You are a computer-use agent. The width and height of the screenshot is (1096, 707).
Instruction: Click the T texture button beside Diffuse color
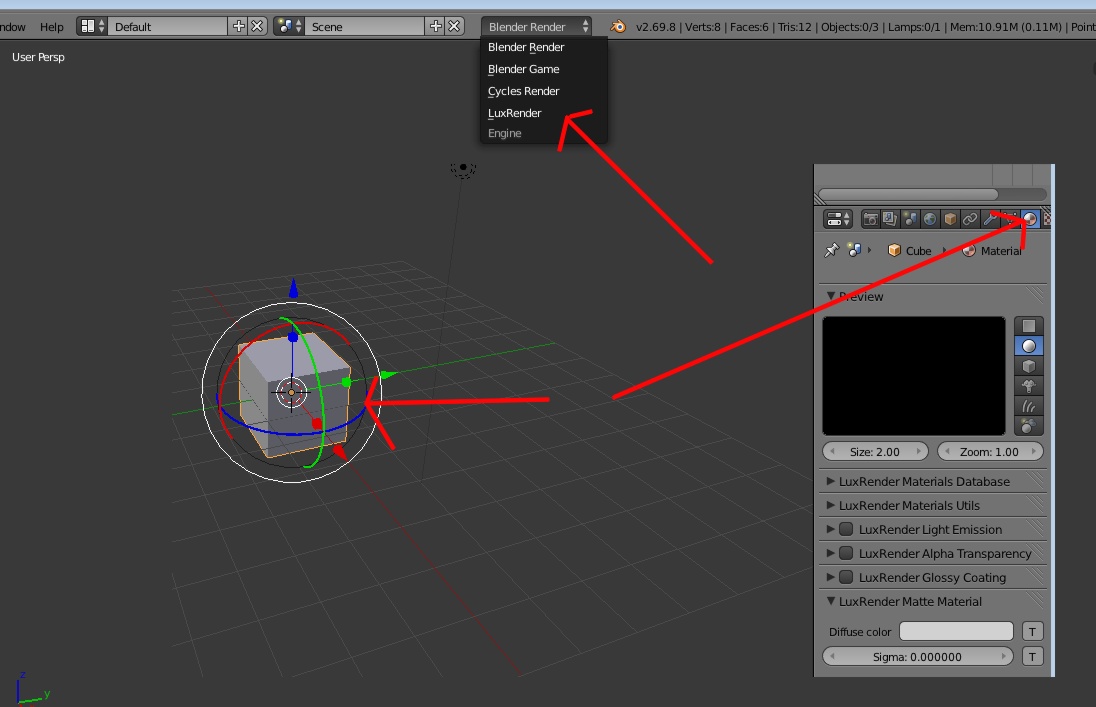tap(1032, 631)
